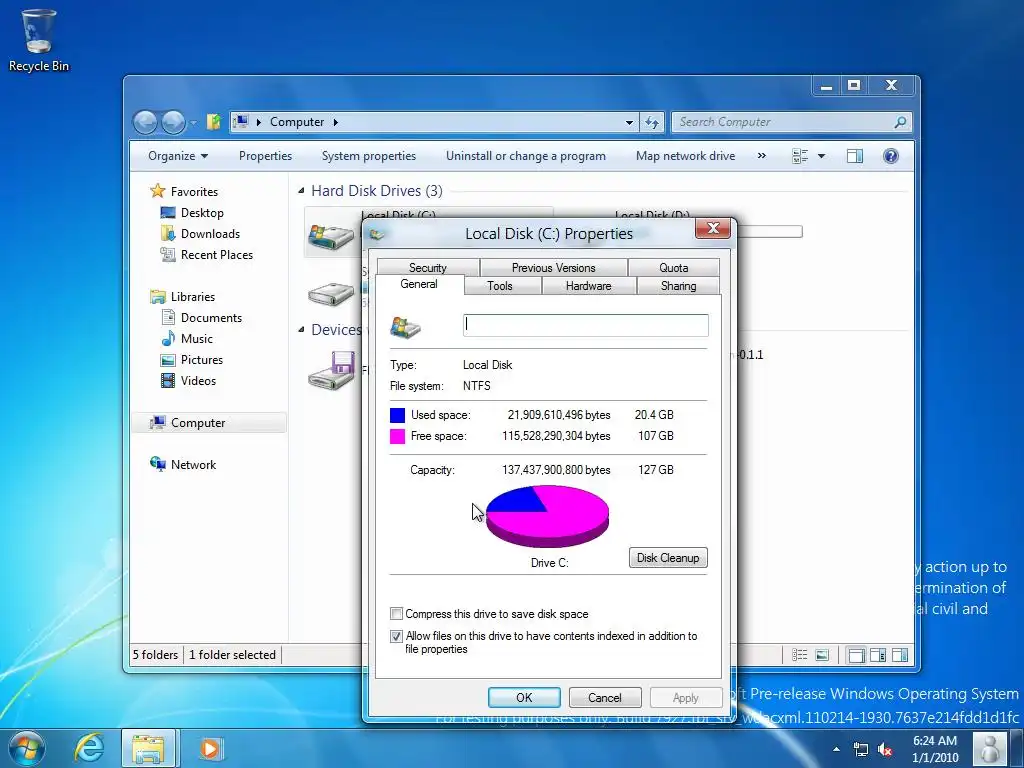Click the Forward arrow in Explorer
The height and width of the screenshot is (768, 1024).
(173, 122)
